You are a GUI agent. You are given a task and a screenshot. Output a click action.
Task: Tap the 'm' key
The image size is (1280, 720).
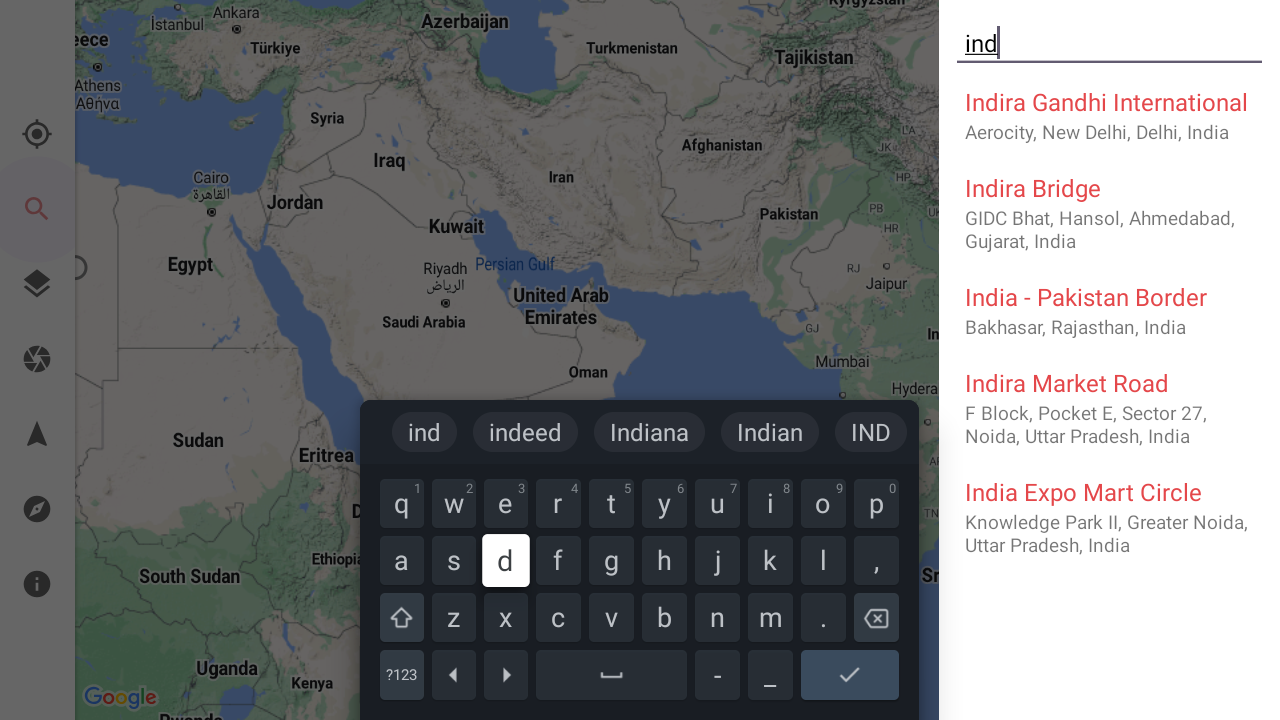(770, 618)
